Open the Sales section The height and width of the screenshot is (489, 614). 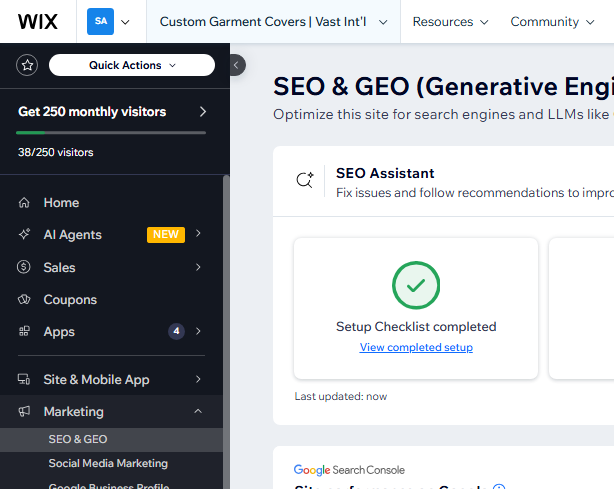pos(111,267)
